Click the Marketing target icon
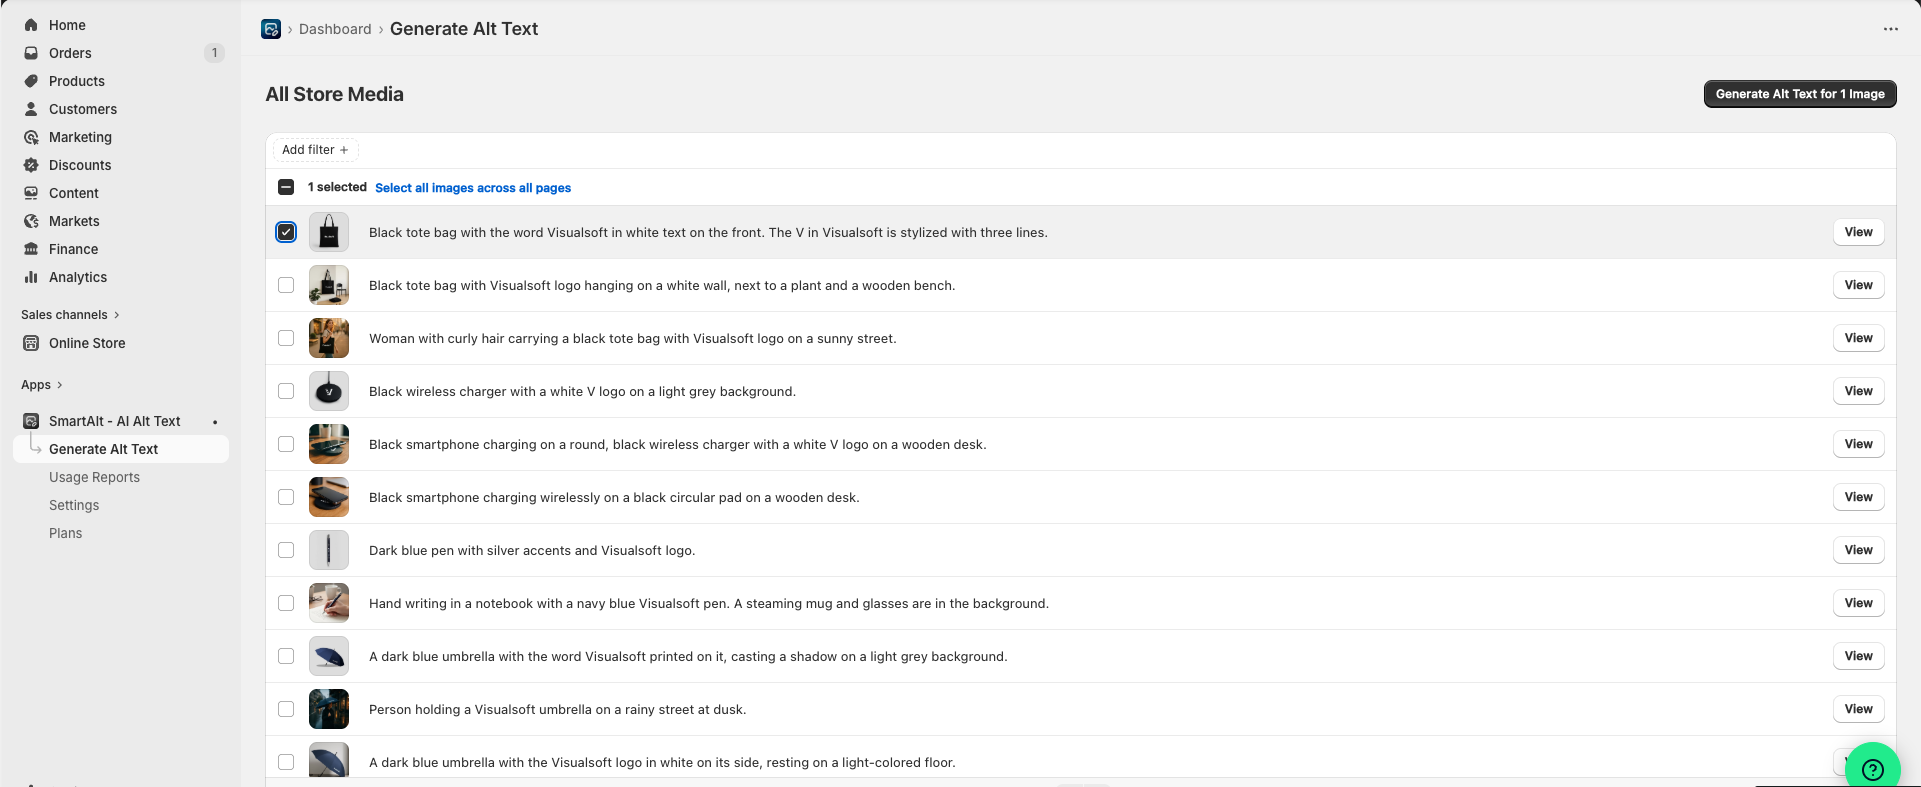Screen dimensions: 1921x787 31,137
